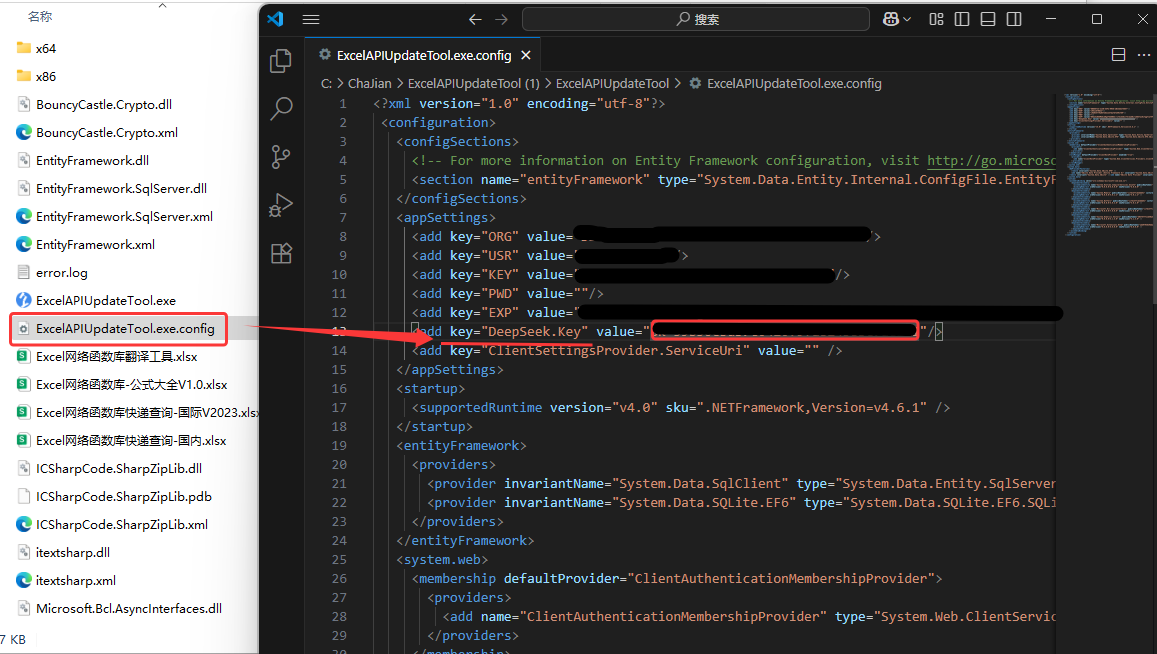Click the "membership" tag on line 26
This screenshot has width=1157, height=654.
tap(457, 579)
